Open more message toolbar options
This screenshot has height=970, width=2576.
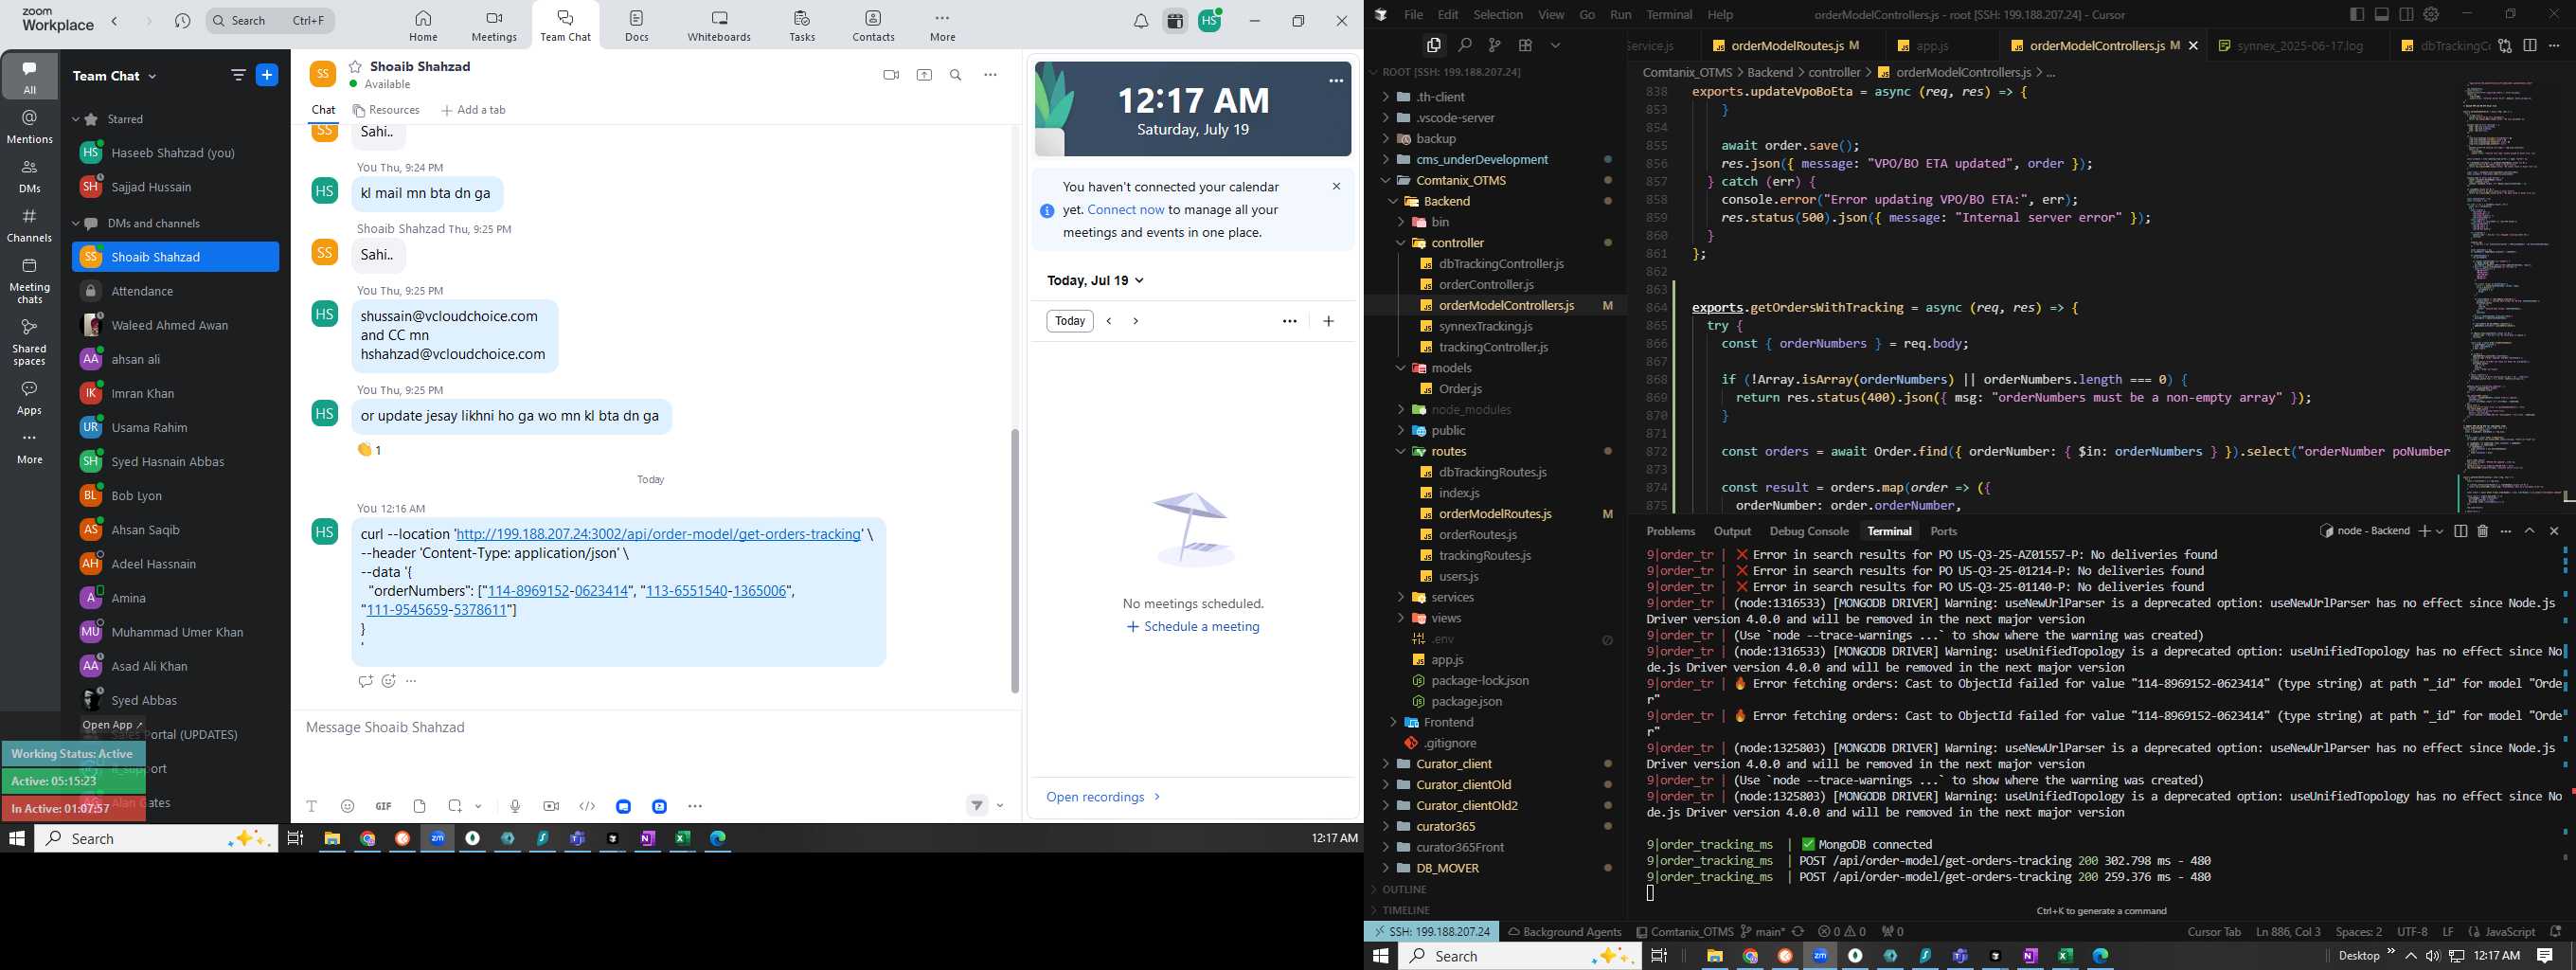[695, 806]
